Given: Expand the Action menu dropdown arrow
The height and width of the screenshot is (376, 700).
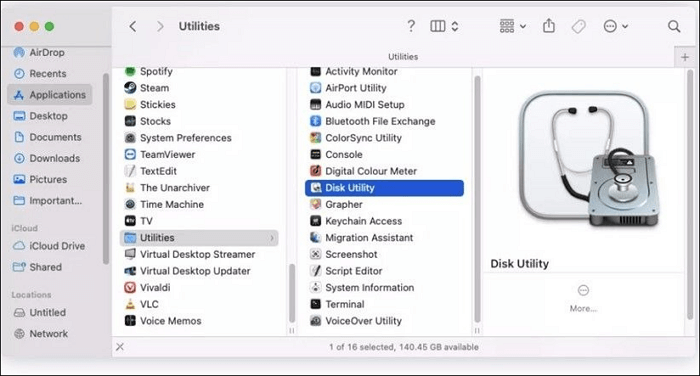Looking at the screenshot, I should point(625,26).
